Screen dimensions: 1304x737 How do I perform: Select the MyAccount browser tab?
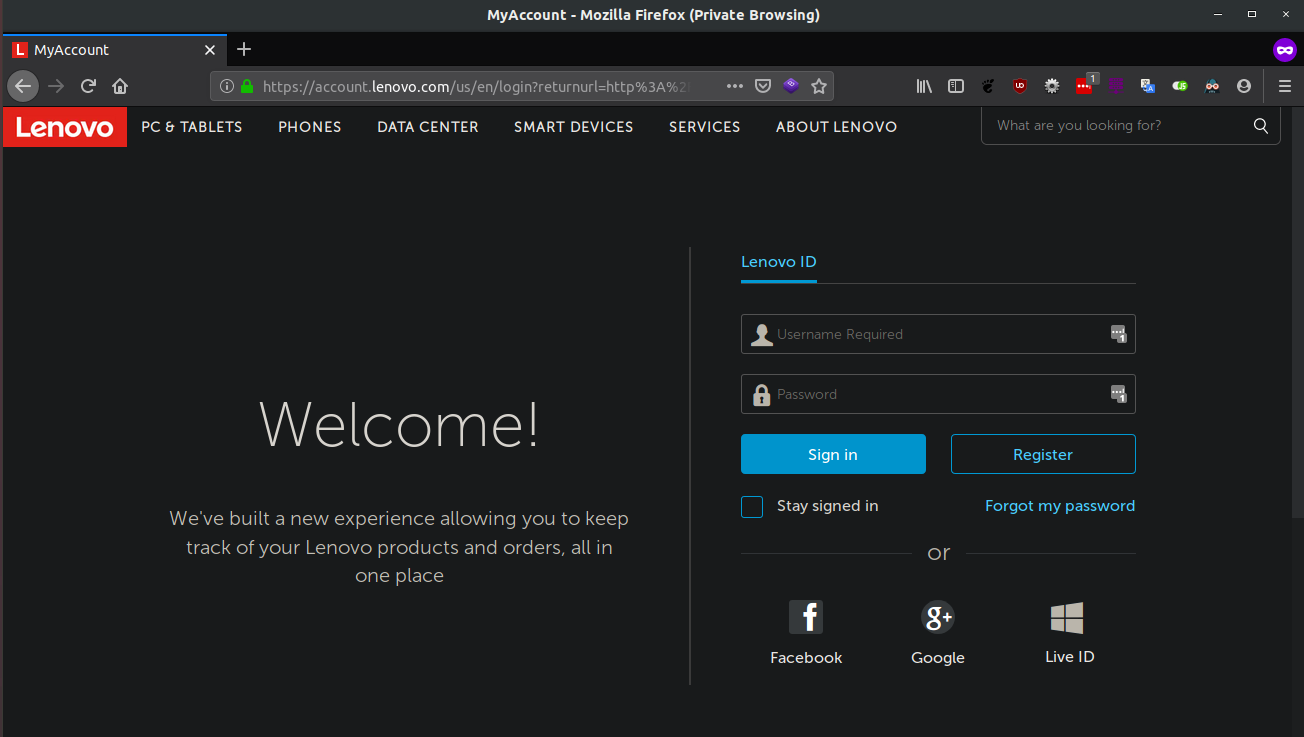tap(115, 50)
